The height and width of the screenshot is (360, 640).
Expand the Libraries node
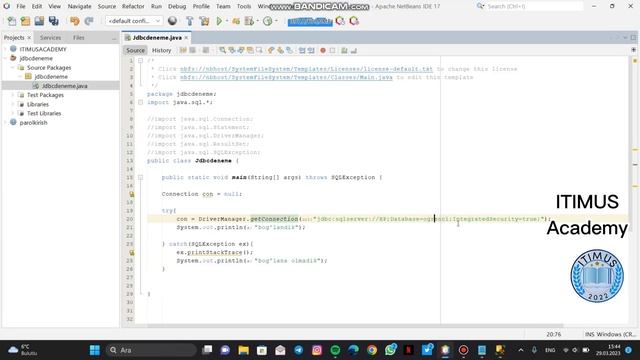click(13, 104)
